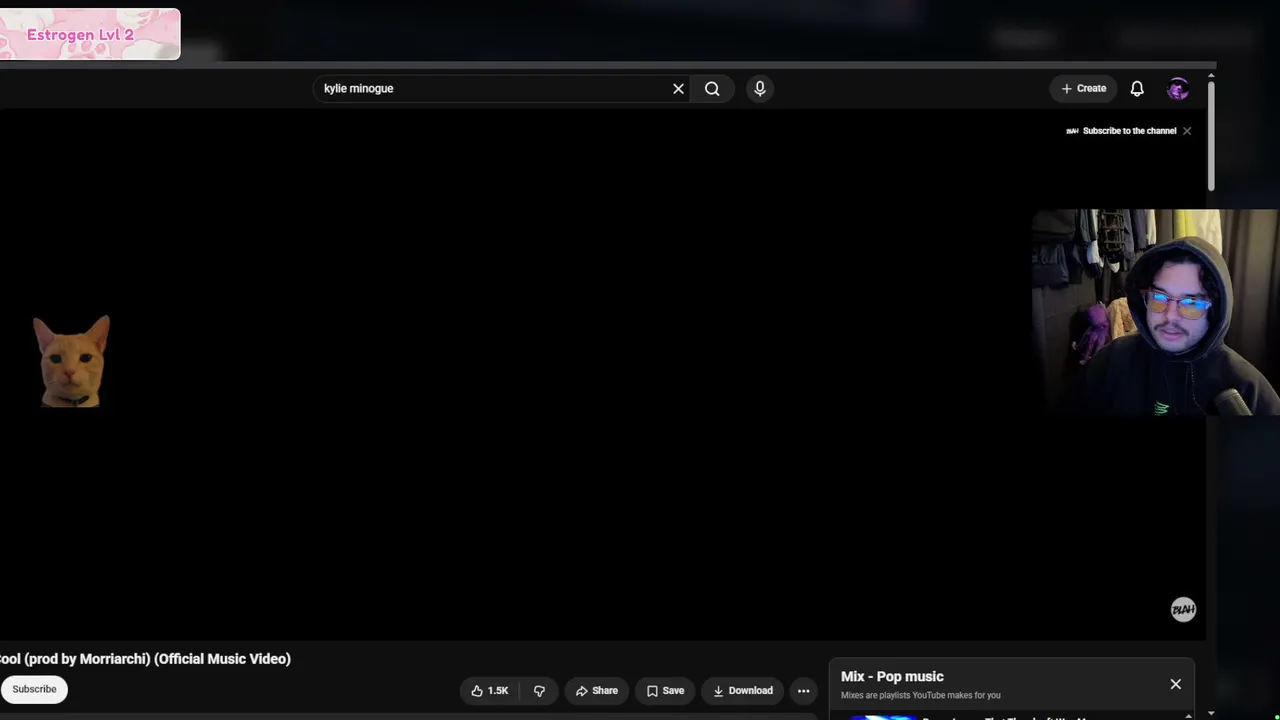Open the more actions ellipsis menu

803,691
